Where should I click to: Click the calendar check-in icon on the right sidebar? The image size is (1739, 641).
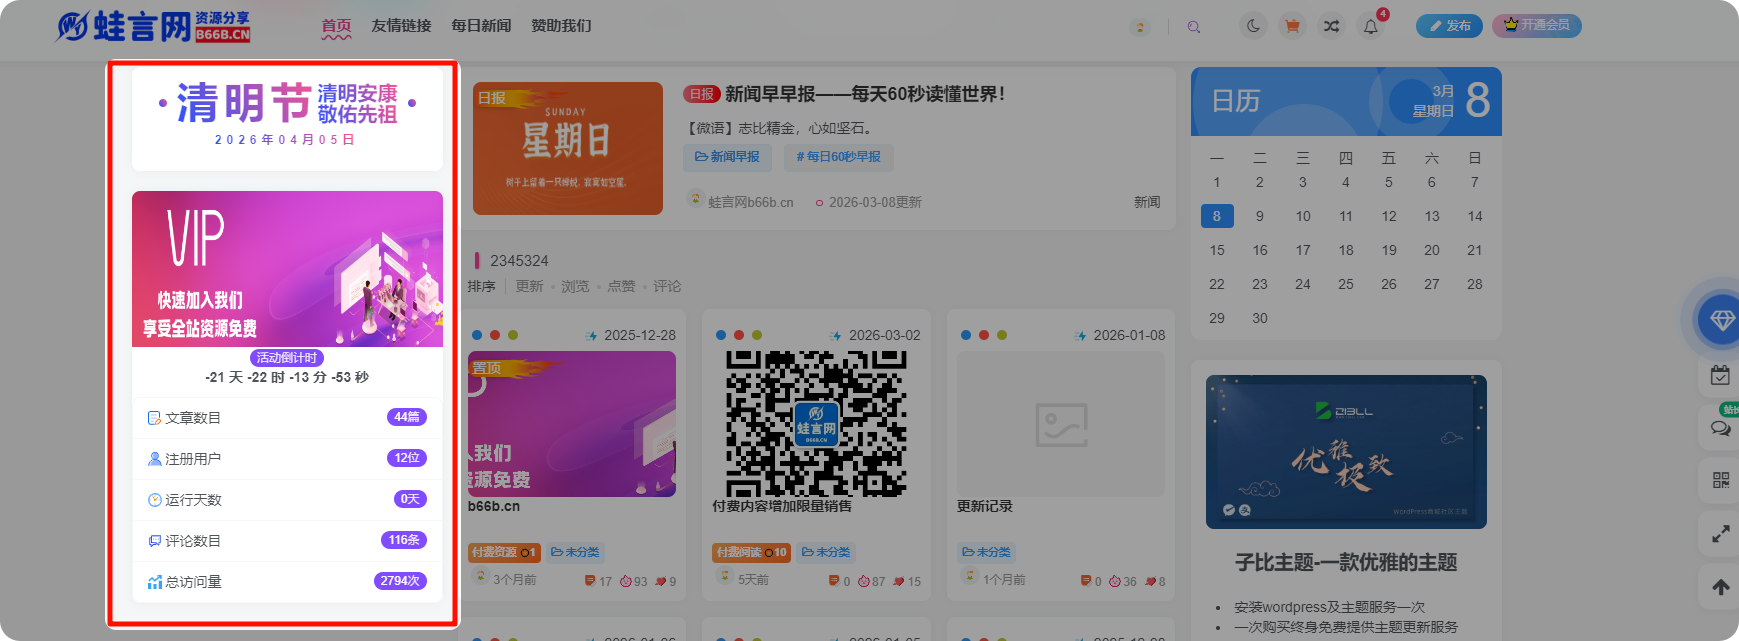[x=1720, y=376]
